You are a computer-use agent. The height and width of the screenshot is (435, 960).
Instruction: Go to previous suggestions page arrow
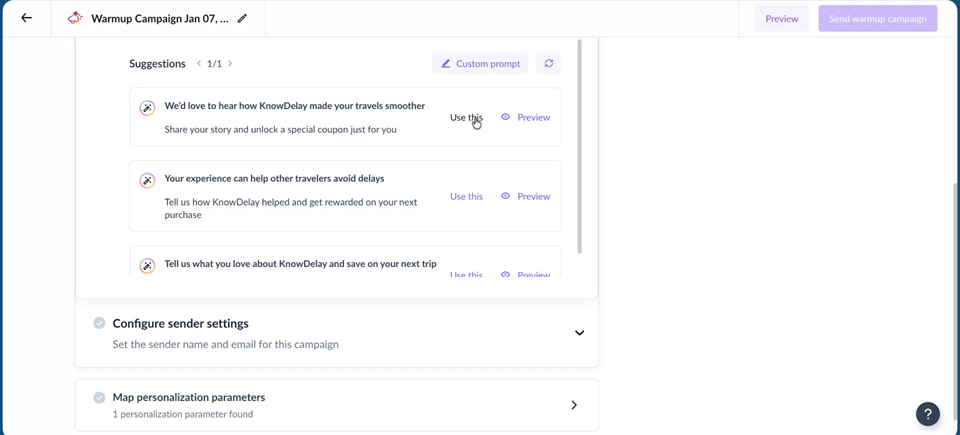(x=199, y=63)
